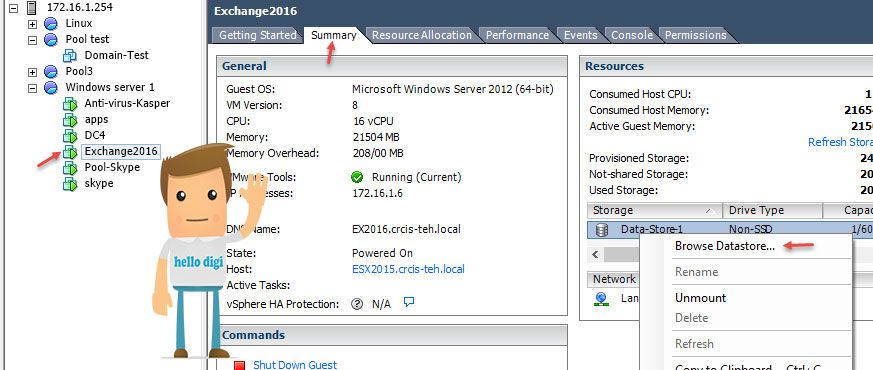Select Exchange2016 in the inventory tree

point(121,151)
